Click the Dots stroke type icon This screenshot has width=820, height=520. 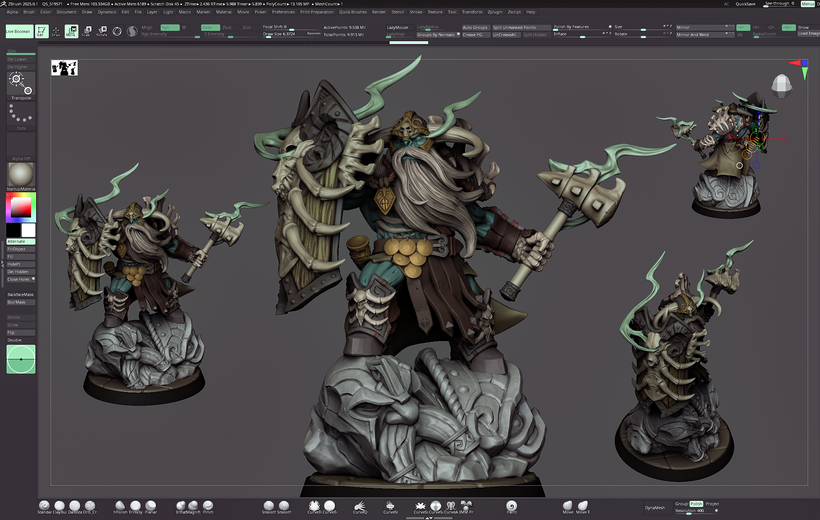click(21, 116)
